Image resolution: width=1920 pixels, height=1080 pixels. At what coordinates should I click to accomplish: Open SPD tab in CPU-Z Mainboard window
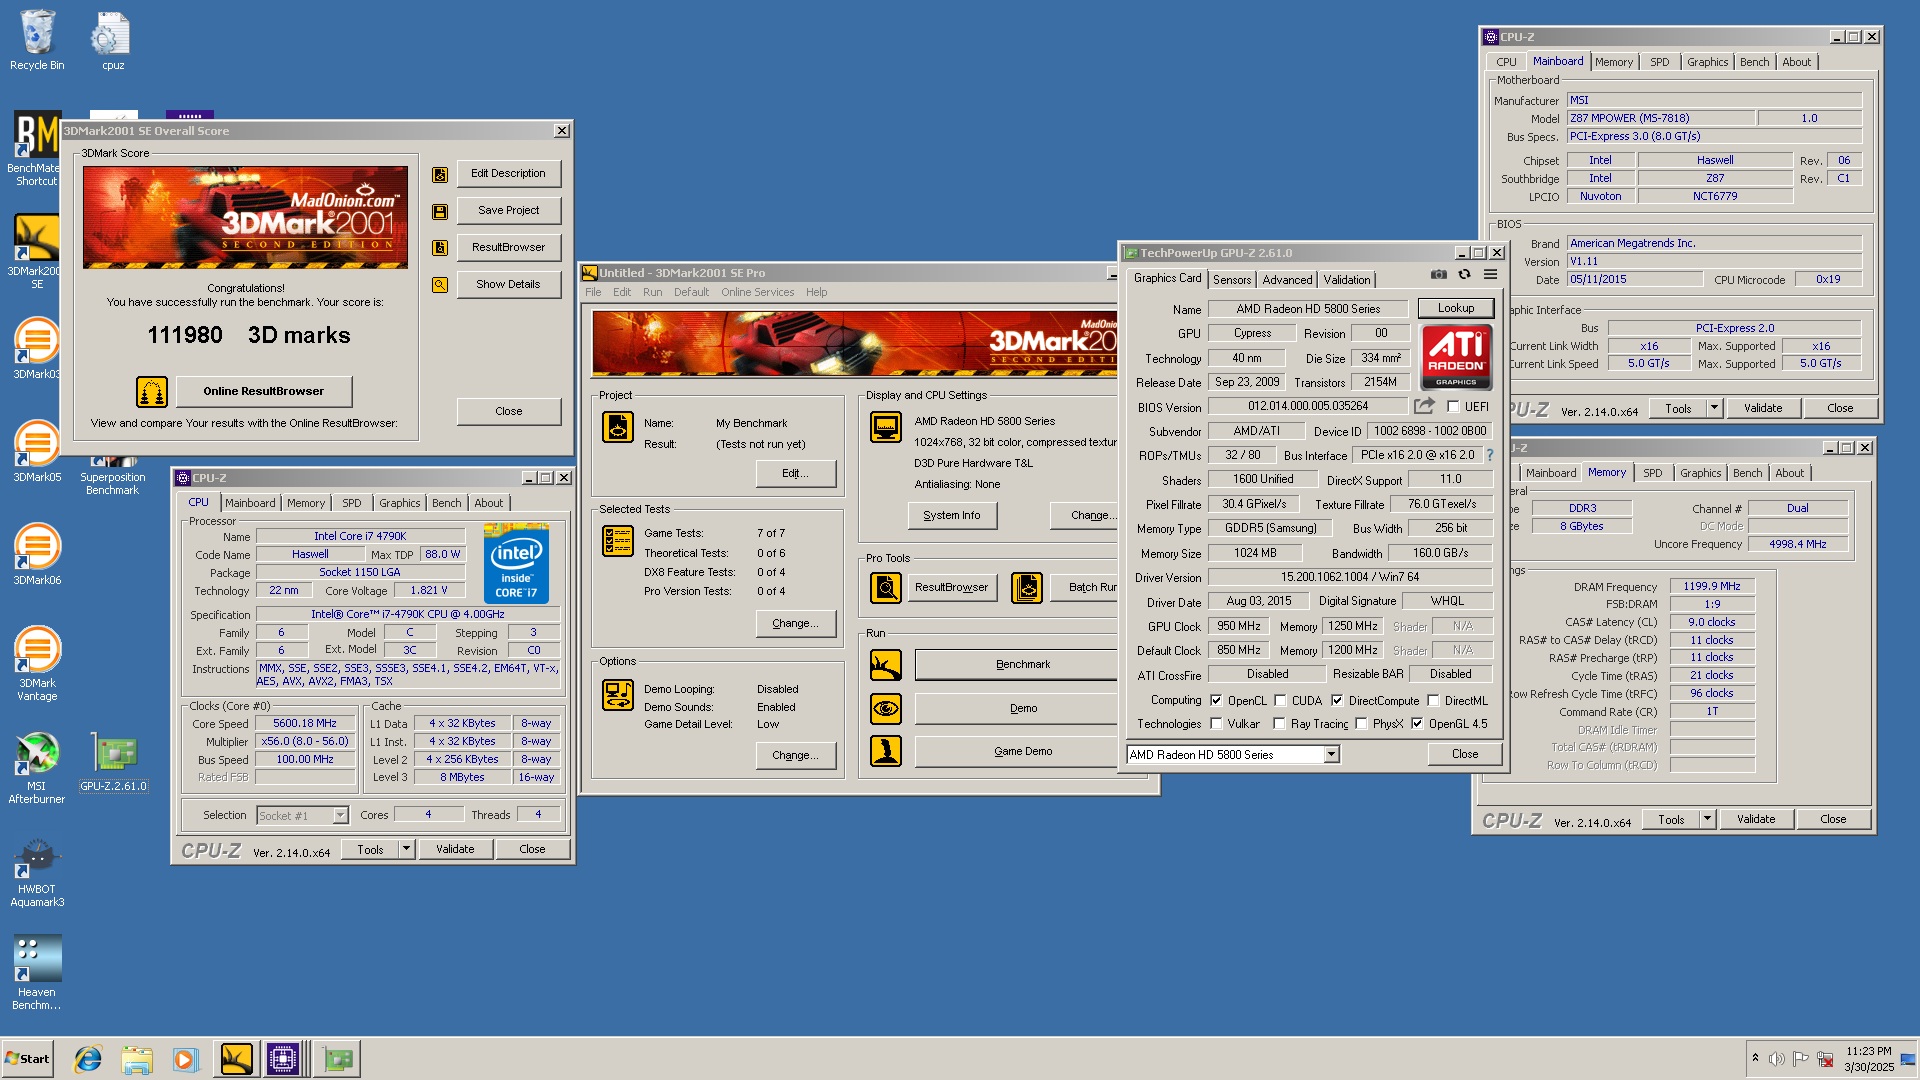[x=1660, y=62]
